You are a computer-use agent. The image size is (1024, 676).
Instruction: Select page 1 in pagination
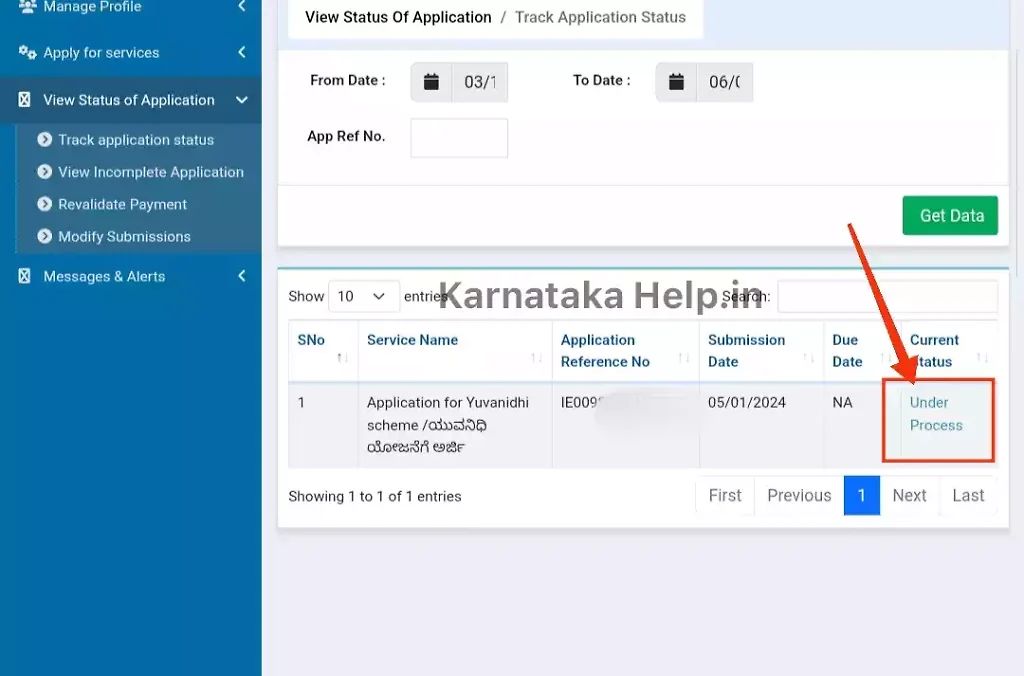[861, 496]
